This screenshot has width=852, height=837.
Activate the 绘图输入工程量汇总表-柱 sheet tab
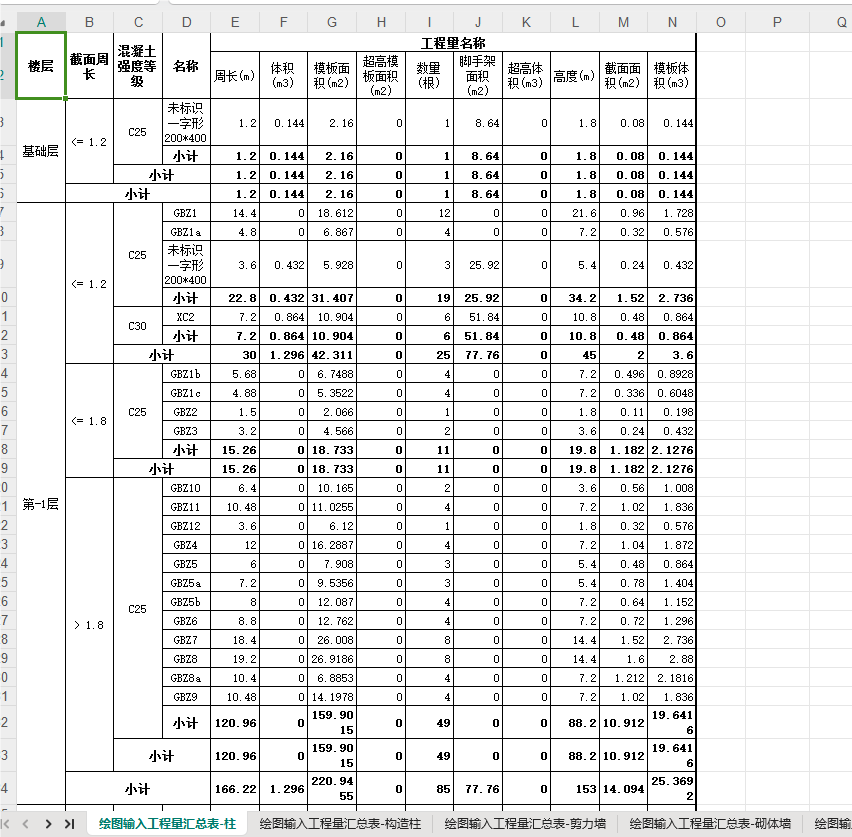[167, 824]
